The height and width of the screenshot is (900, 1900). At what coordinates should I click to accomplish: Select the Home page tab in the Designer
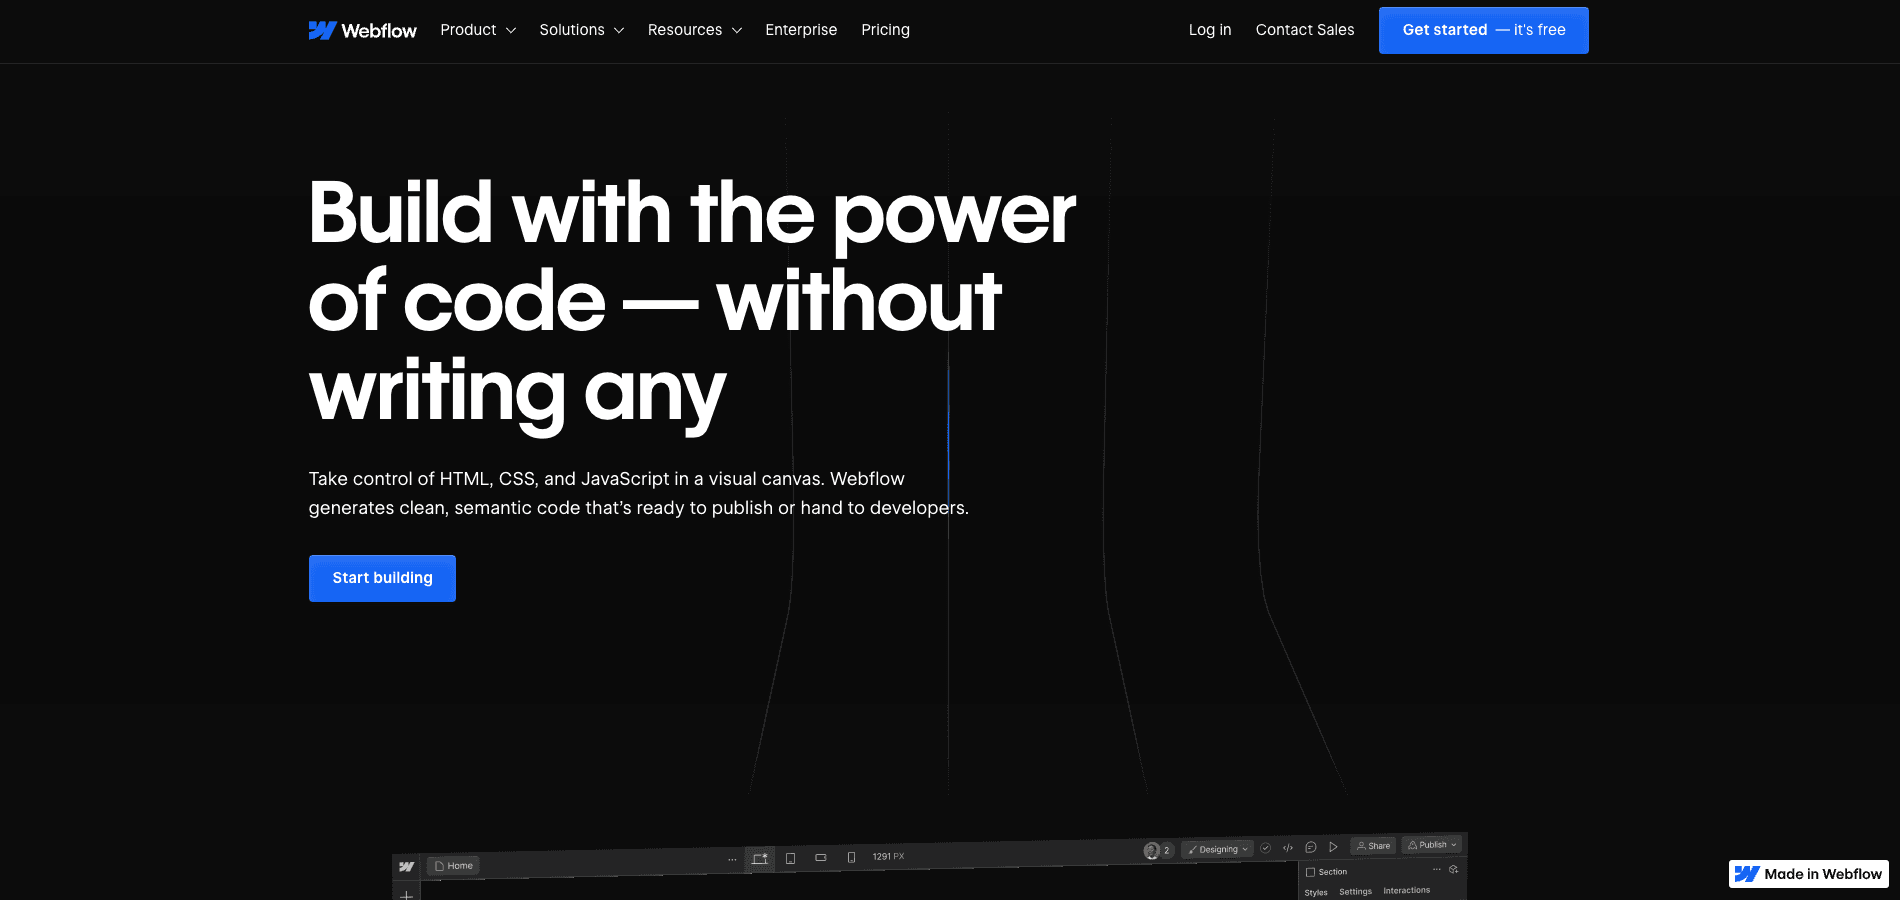pyautogui.click(x=454, y=866)
